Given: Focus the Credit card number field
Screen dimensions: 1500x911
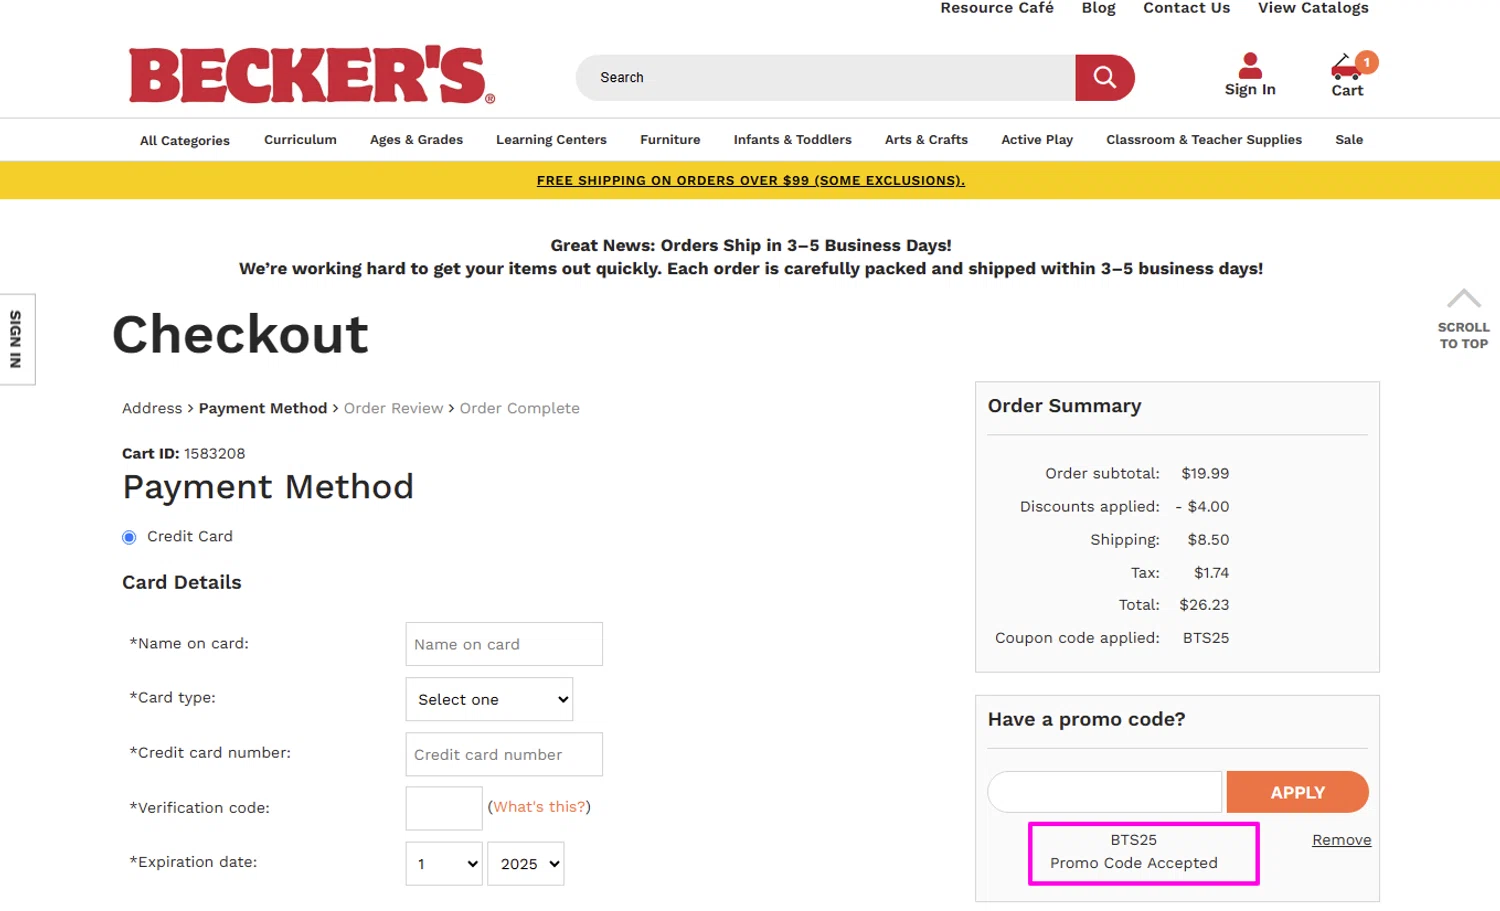Looking at the screenshot, I should coord(504,754).
